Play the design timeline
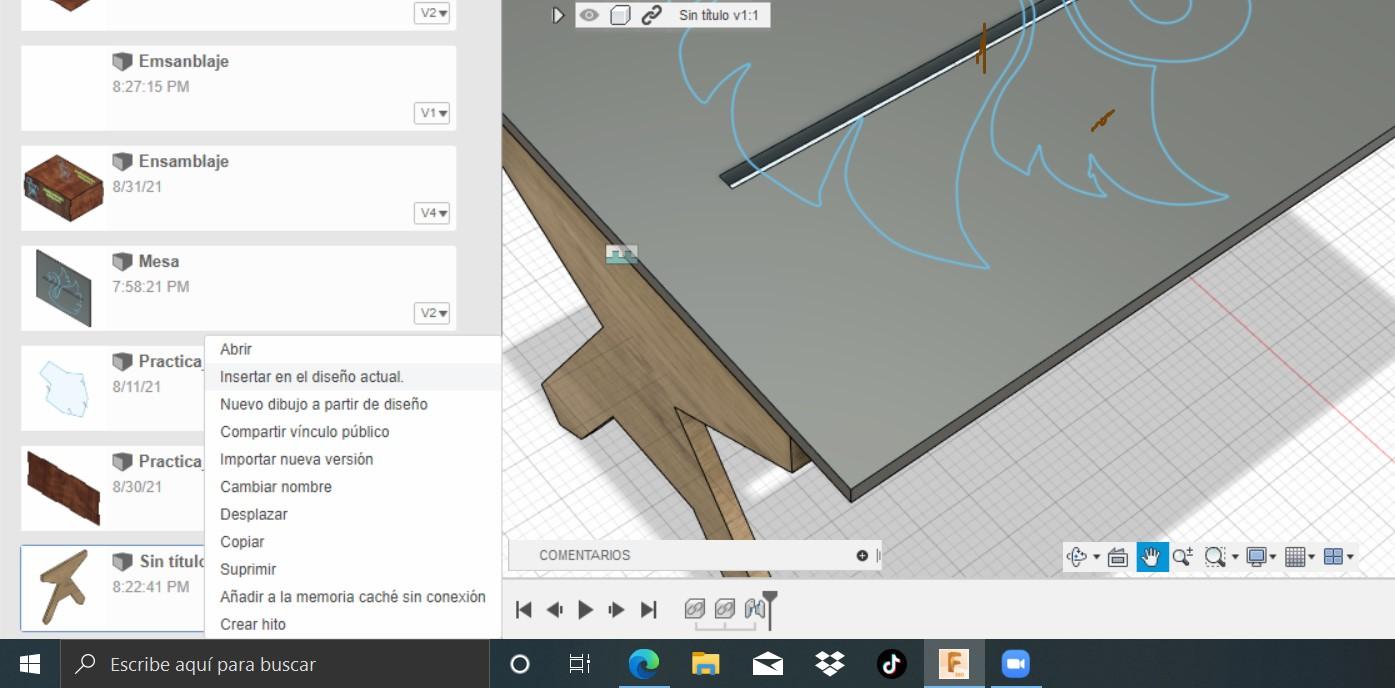Image resolution: width=1395 pixels, height=688 pixels. pyautogui.click(x=586, y=610)
